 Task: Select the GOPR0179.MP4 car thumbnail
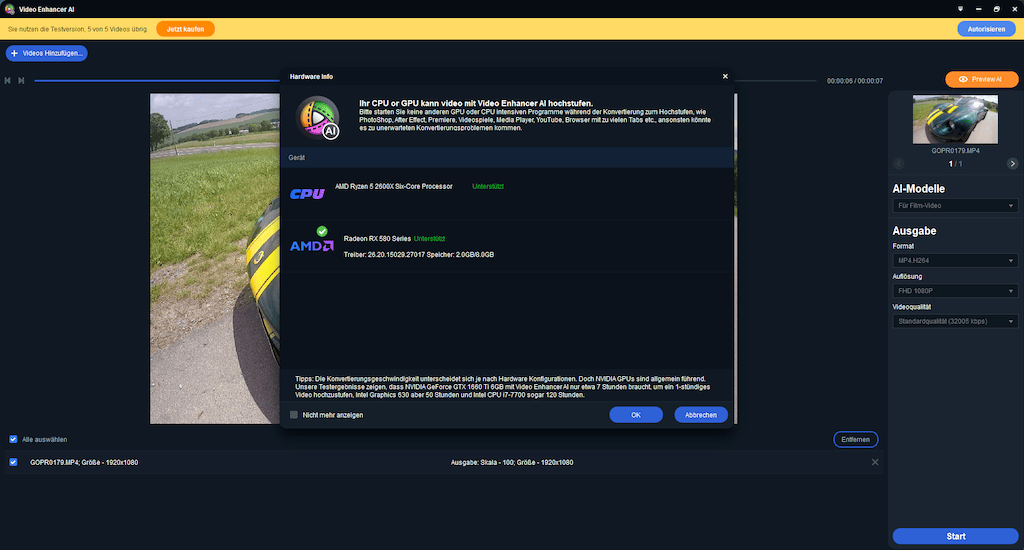tap(954, 120)
